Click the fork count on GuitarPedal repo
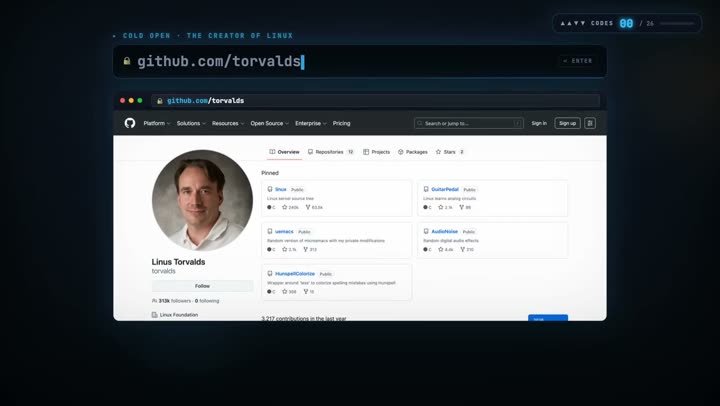Viewport: 720px width, 406px height. click(466, 208)
